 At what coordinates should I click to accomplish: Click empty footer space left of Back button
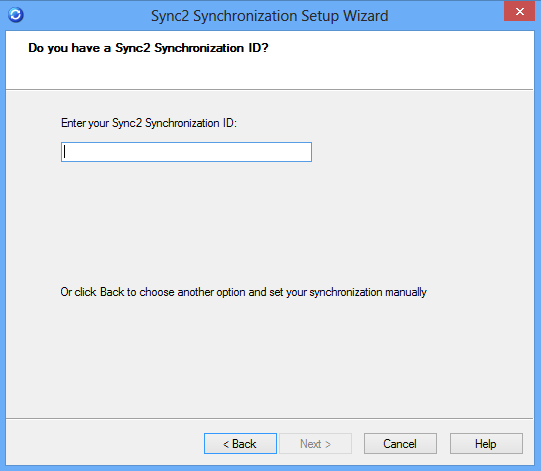(104, 444)
